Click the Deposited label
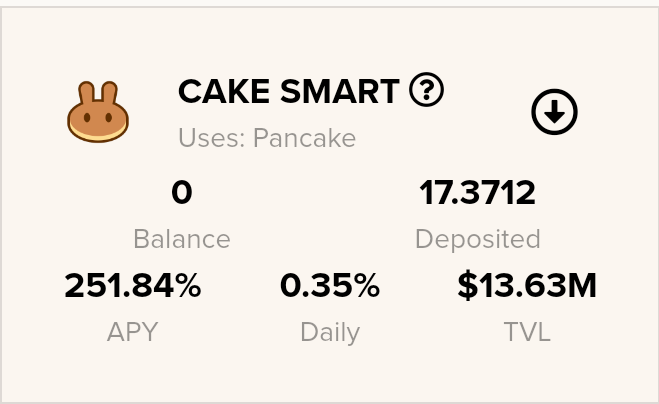The height and width of the screenshot is (404, 659). click(x=477, y=239)
